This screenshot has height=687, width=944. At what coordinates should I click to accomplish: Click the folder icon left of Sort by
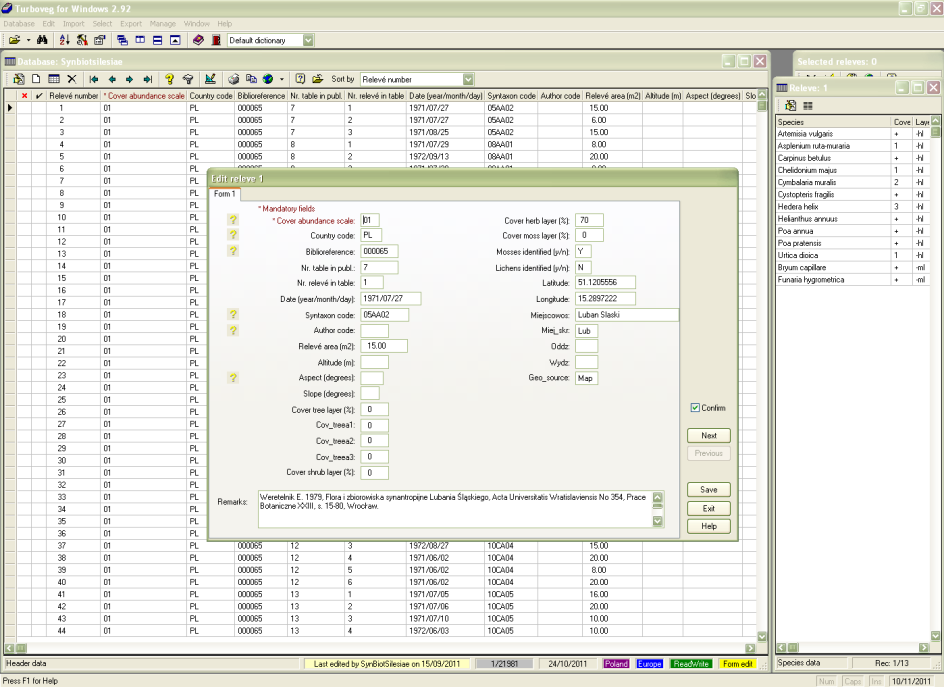(x=317, y=79)
